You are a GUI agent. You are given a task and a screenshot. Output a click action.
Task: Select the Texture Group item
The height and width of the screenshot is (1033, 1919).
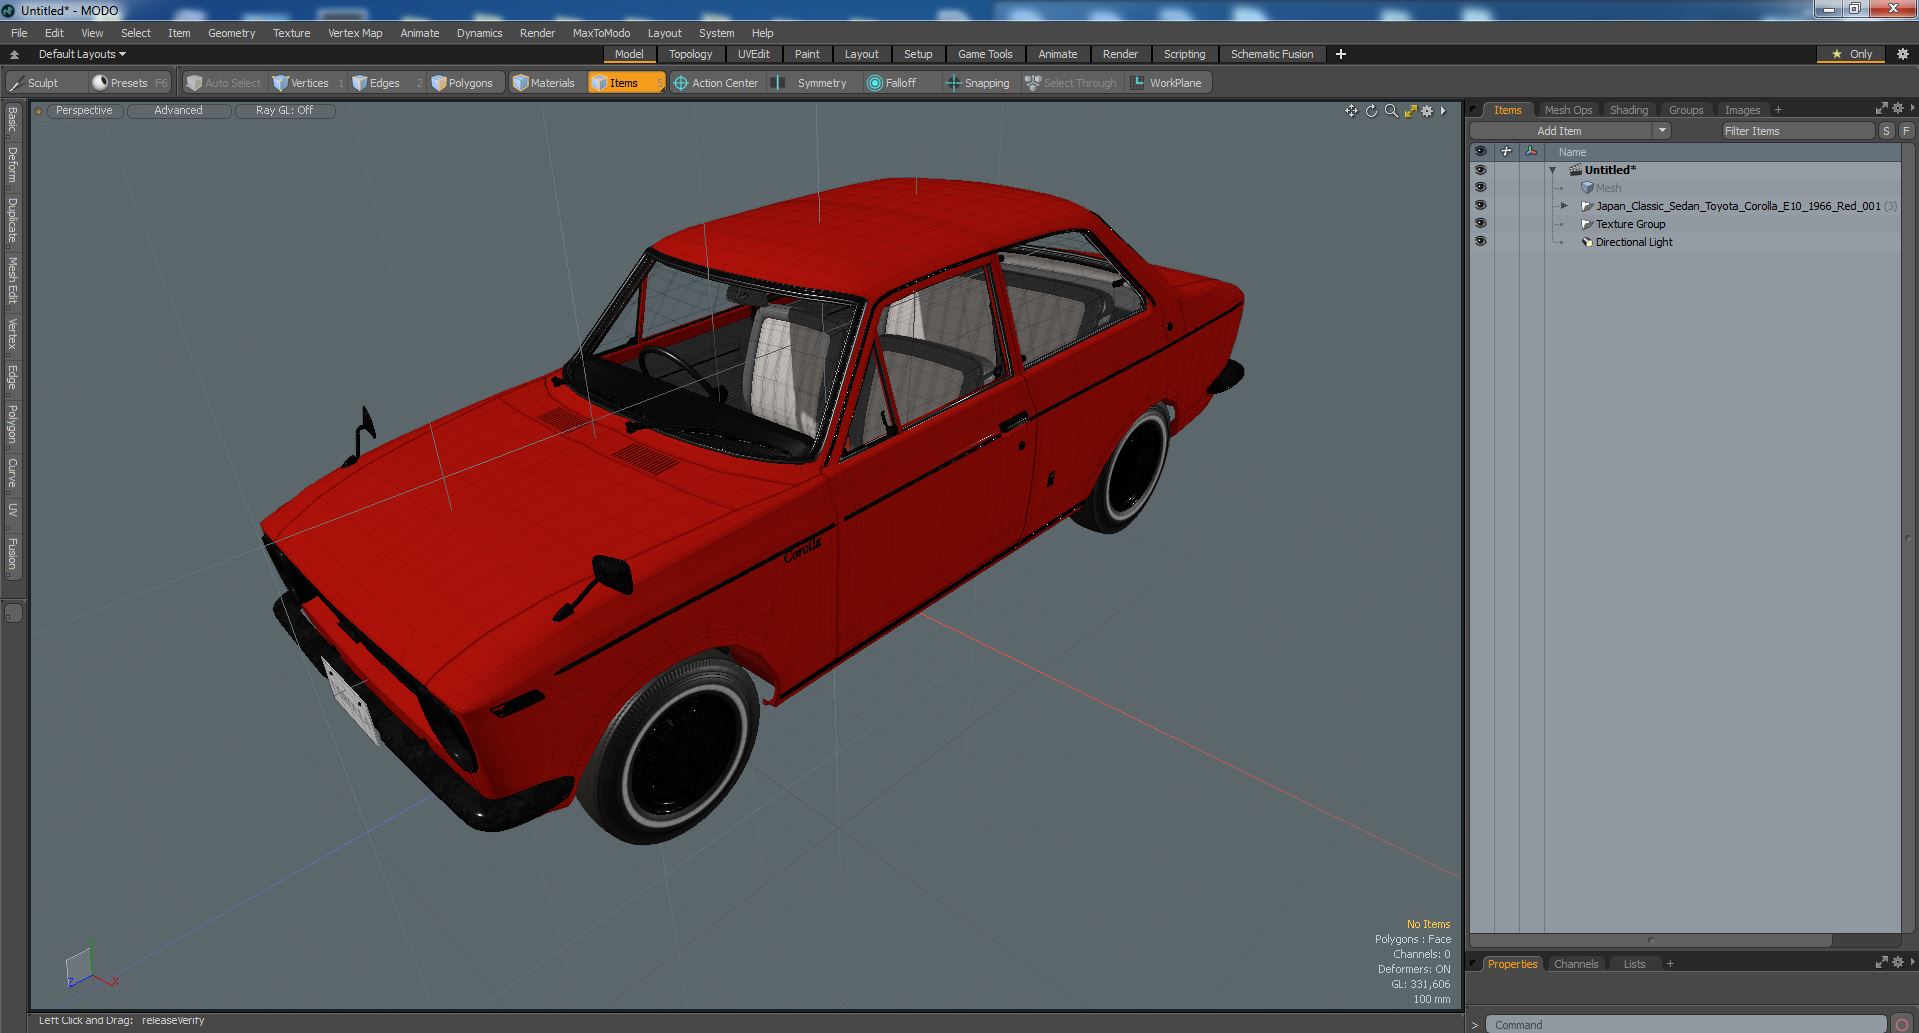[x=1630, y=224]
